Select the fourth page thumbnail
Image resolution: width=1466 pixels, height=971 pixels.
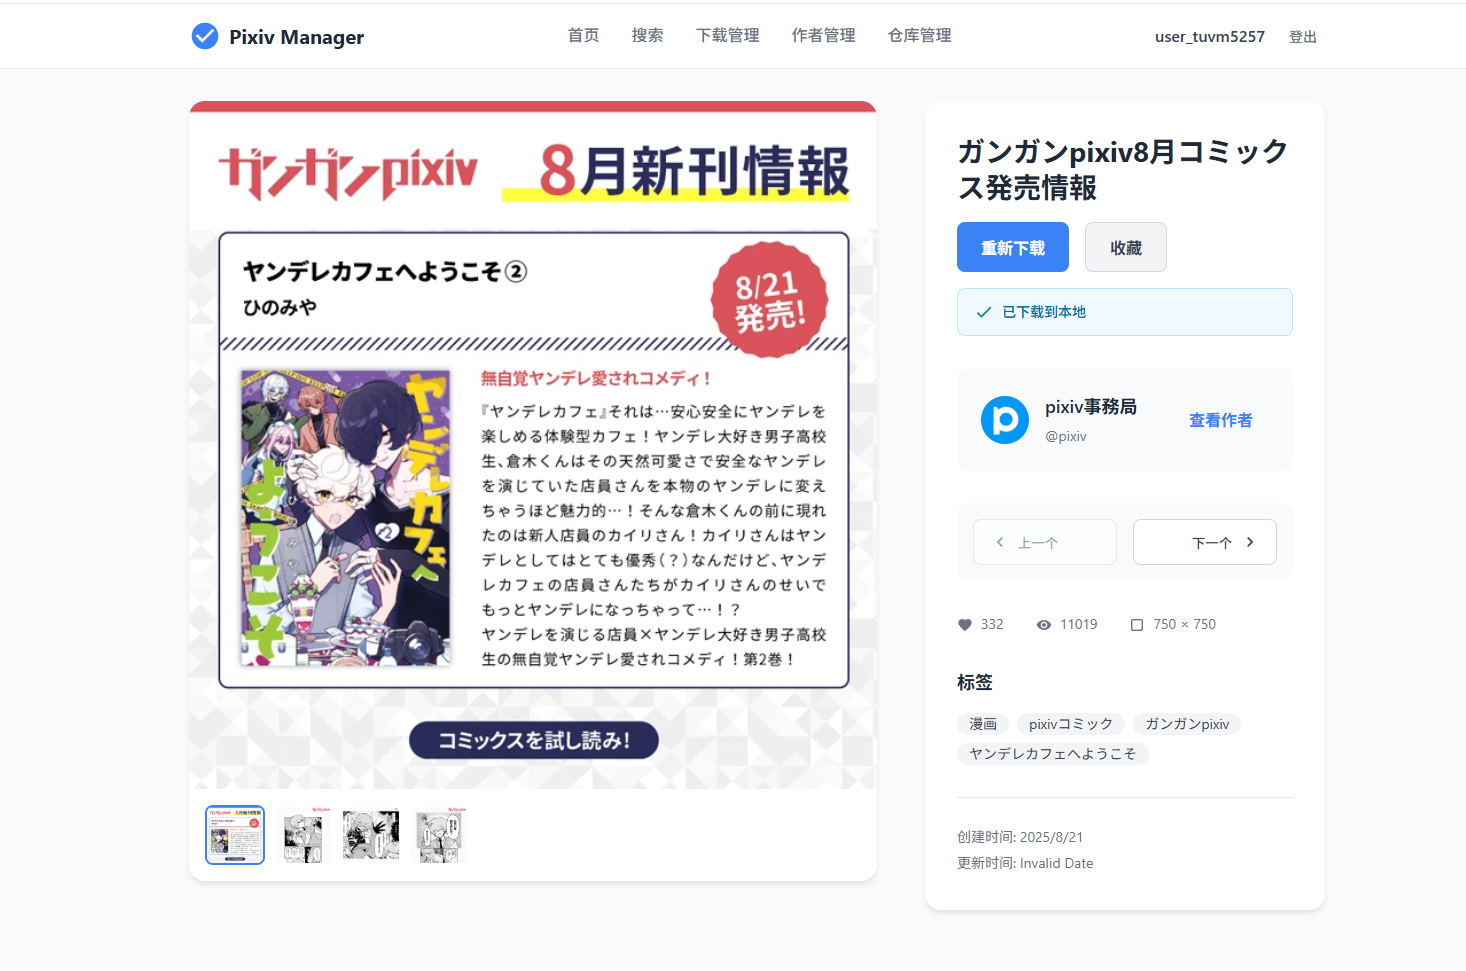(x=439, y=835)
